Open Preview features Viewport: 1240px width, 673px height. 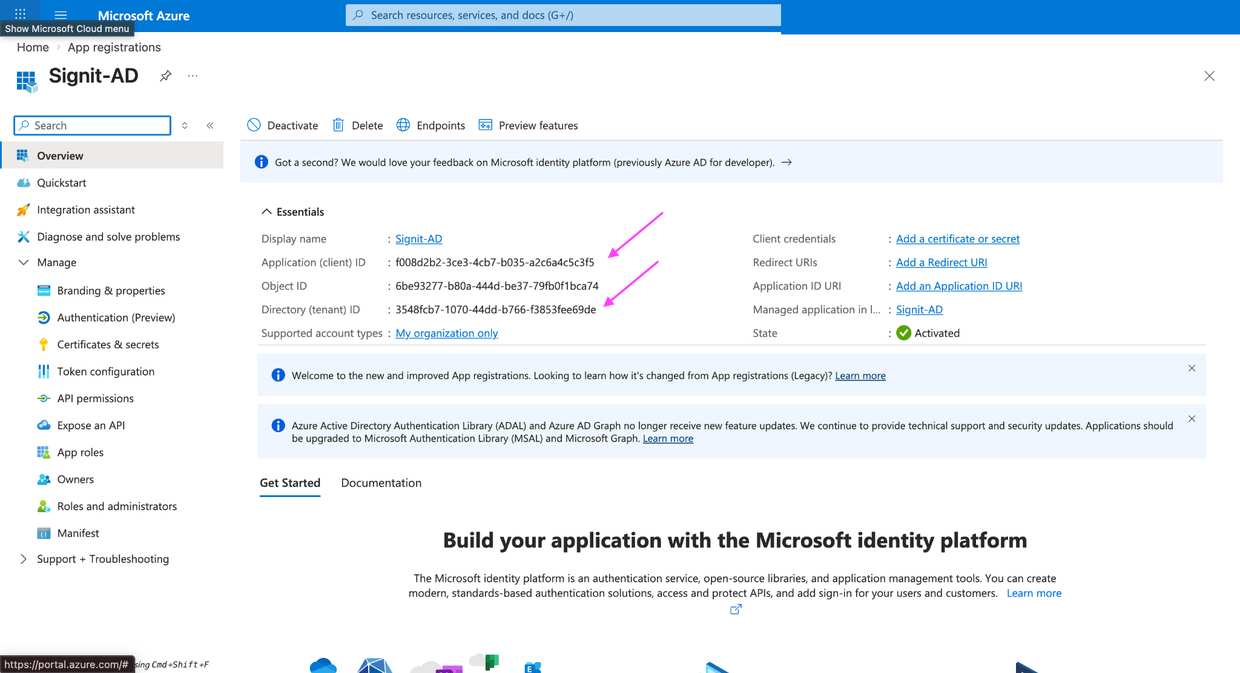[528, 125]
